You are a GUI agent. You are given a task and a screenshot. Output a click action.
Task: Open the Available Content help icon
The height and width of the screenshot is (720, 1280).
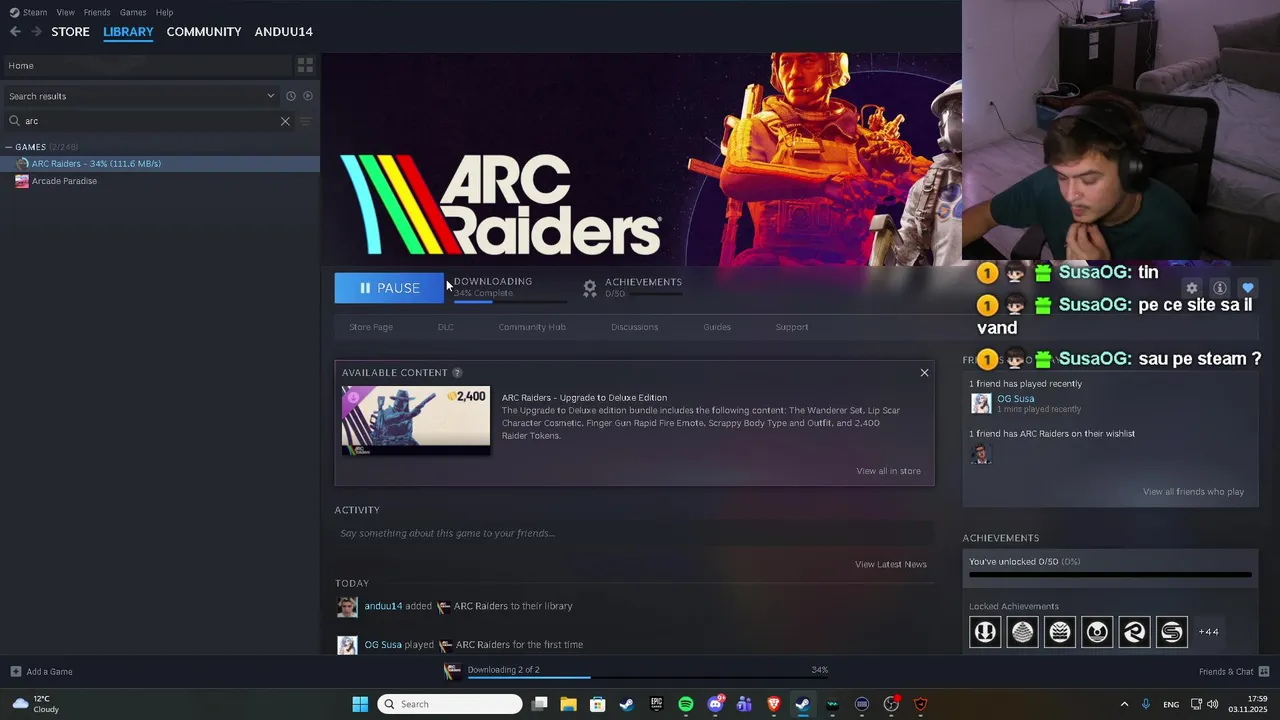(457, 373)
